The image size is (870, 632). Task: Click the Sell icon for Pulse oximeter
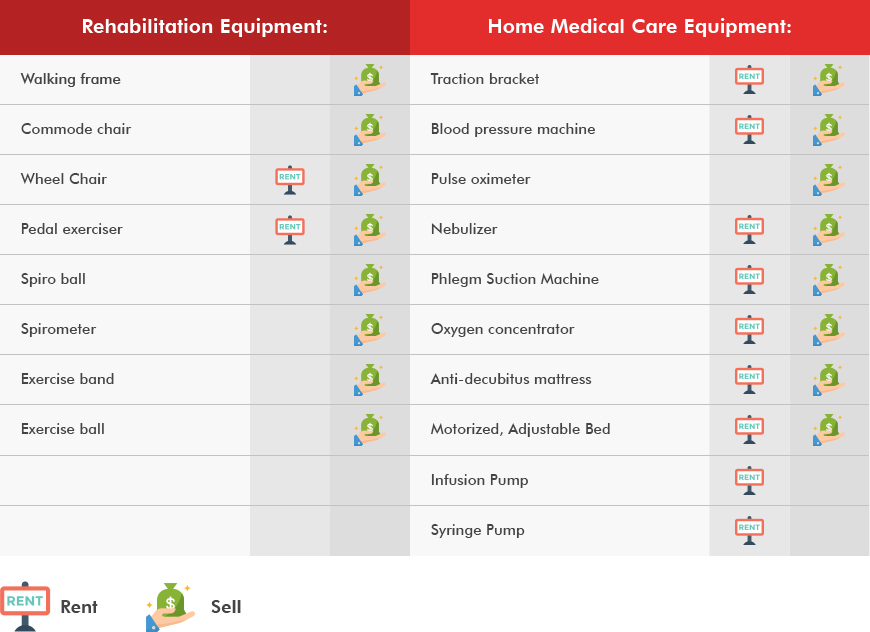coord(829,180)
